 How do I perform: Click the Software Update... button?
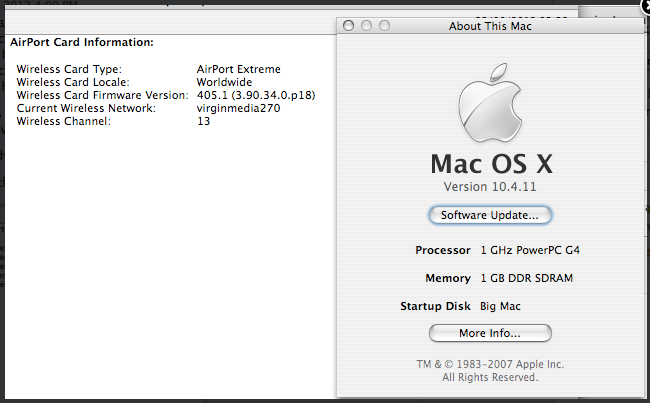490,215
